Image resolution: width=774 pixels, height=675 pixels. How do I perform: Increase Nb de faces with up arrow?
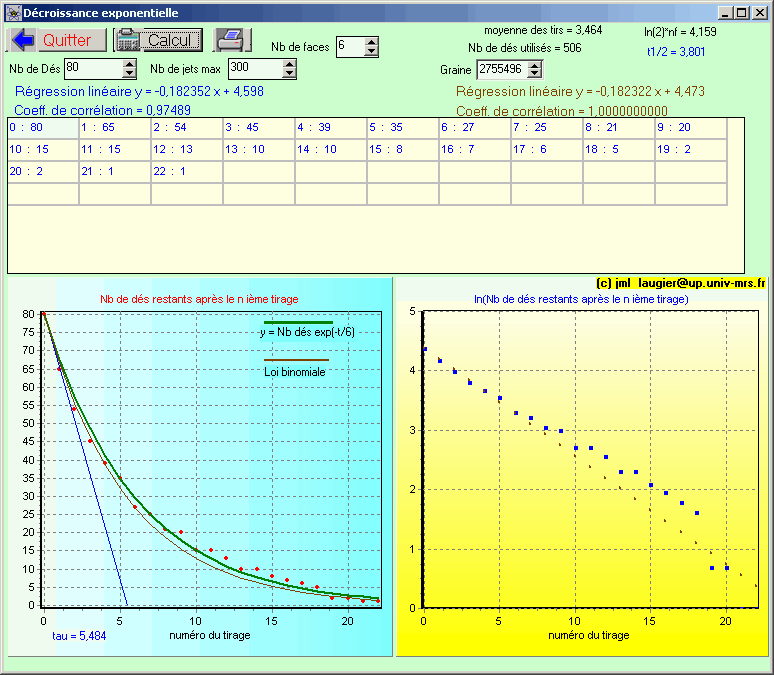click(372, 42)
